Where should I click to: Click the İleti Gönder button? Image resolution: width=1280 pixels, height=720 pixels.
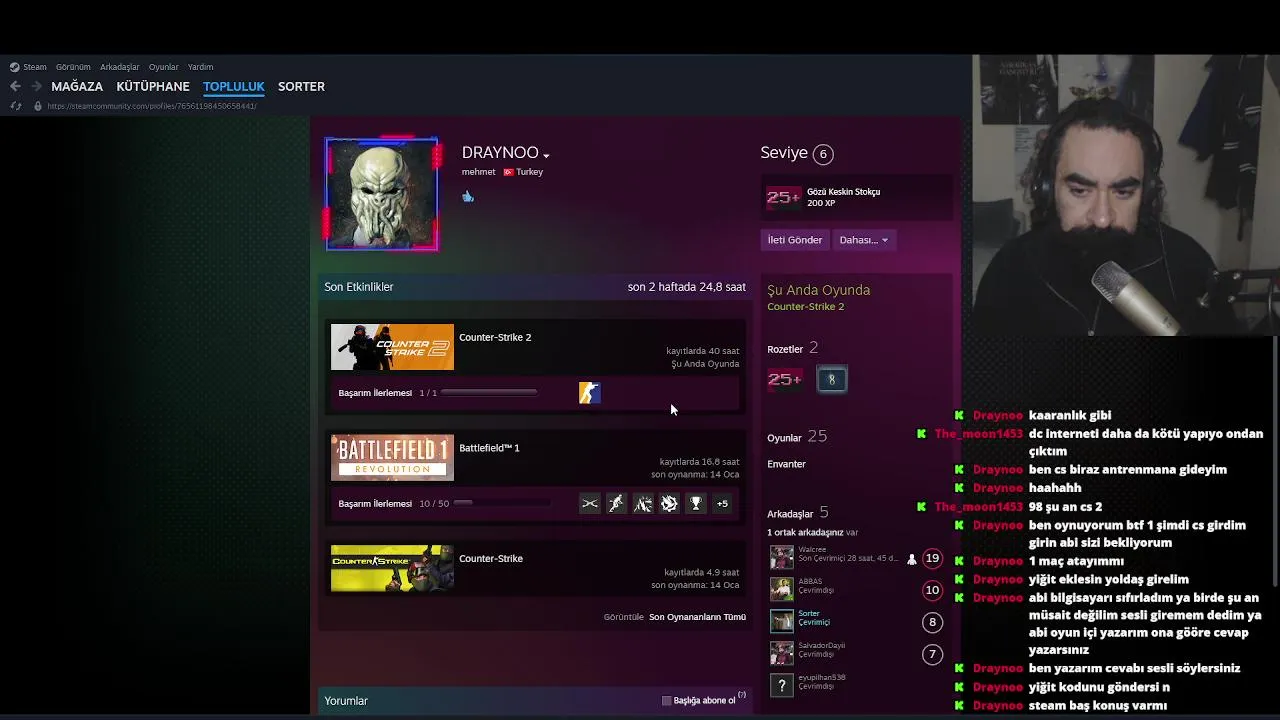tap(794, 240)
